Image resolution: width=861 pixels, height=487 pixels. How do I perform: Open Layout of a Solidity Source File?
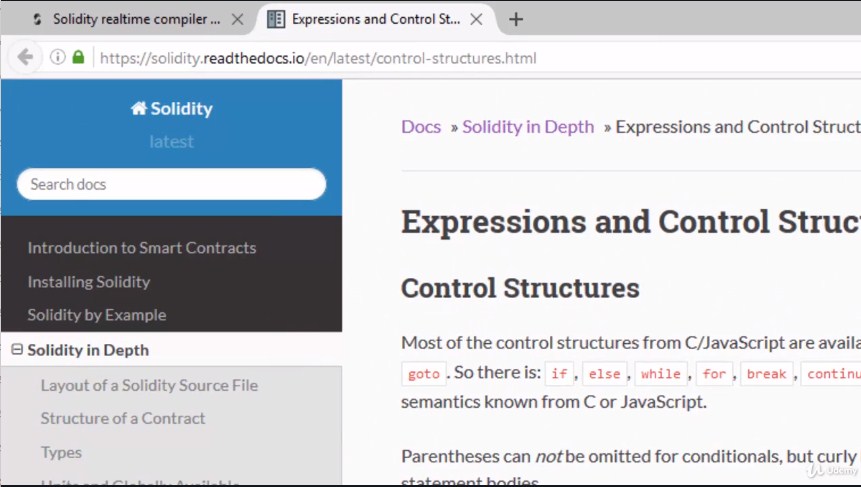[149, 385]
